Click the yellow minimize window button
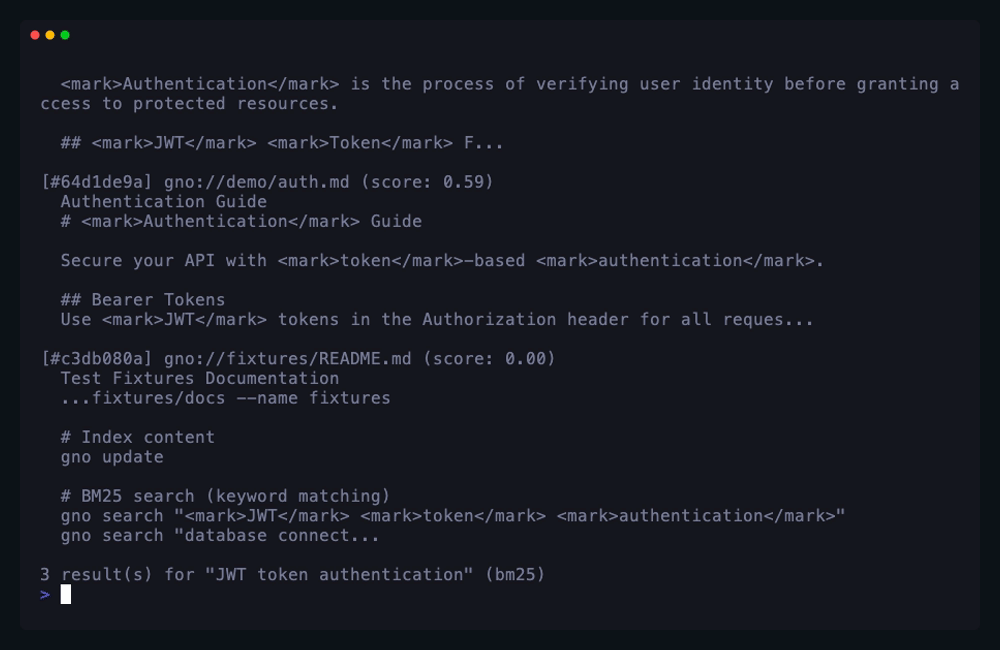The width and height of the screenshot is (1000, 650). 50,35
